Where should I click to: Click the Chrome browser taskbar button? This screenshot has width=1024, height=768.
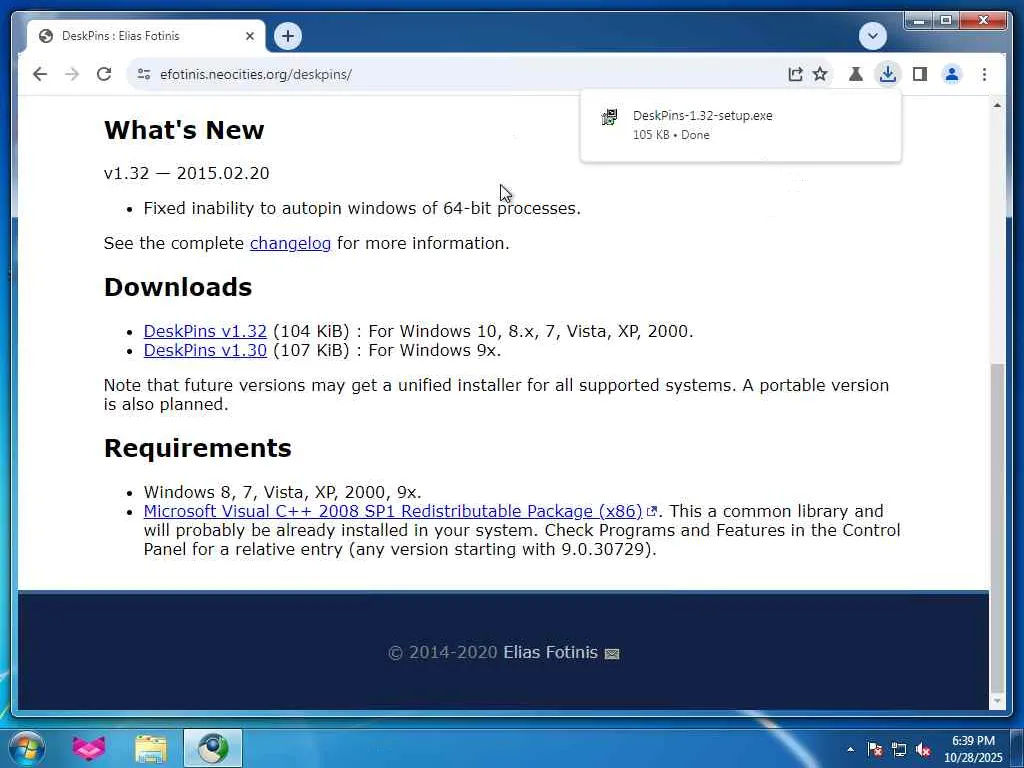(x=213, y=748)
